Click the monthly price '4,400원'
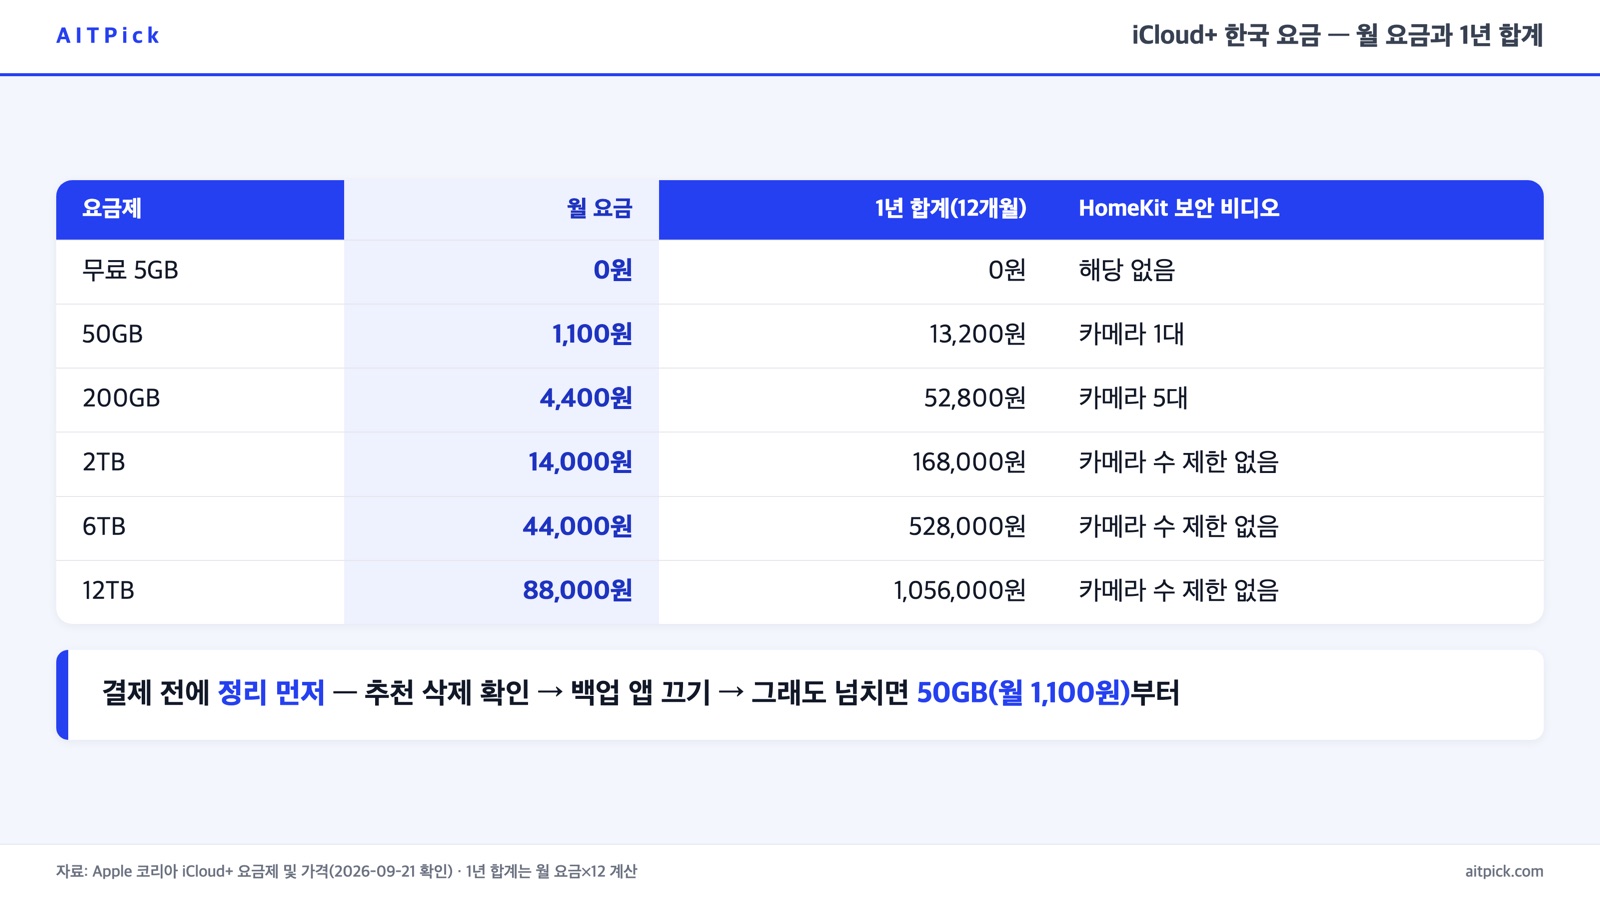 tap(586, 398)
